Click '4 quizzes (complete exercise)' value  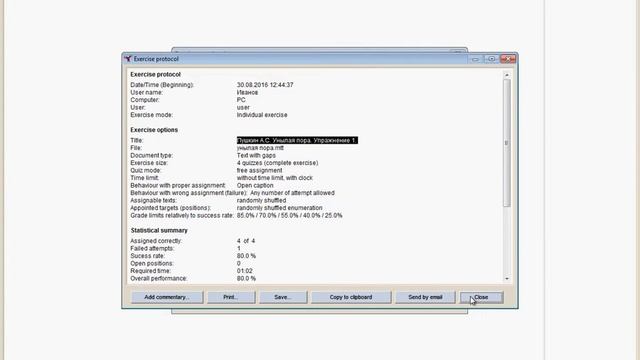click(277, 163)
